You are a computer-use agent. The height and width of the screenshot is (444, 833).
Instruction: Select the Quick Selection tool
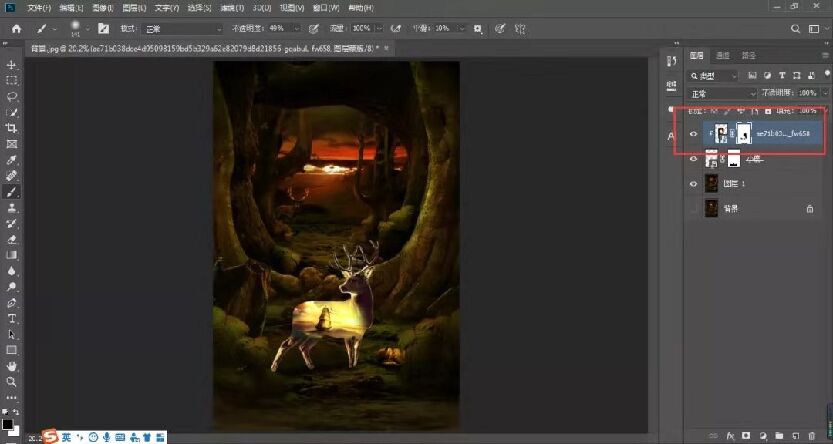click(11, 113)
